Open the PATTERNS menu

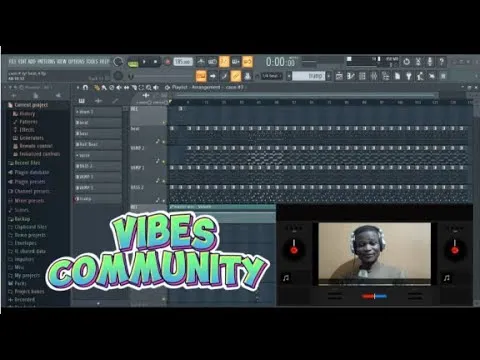pyautogui.click(x=46, y=62)
